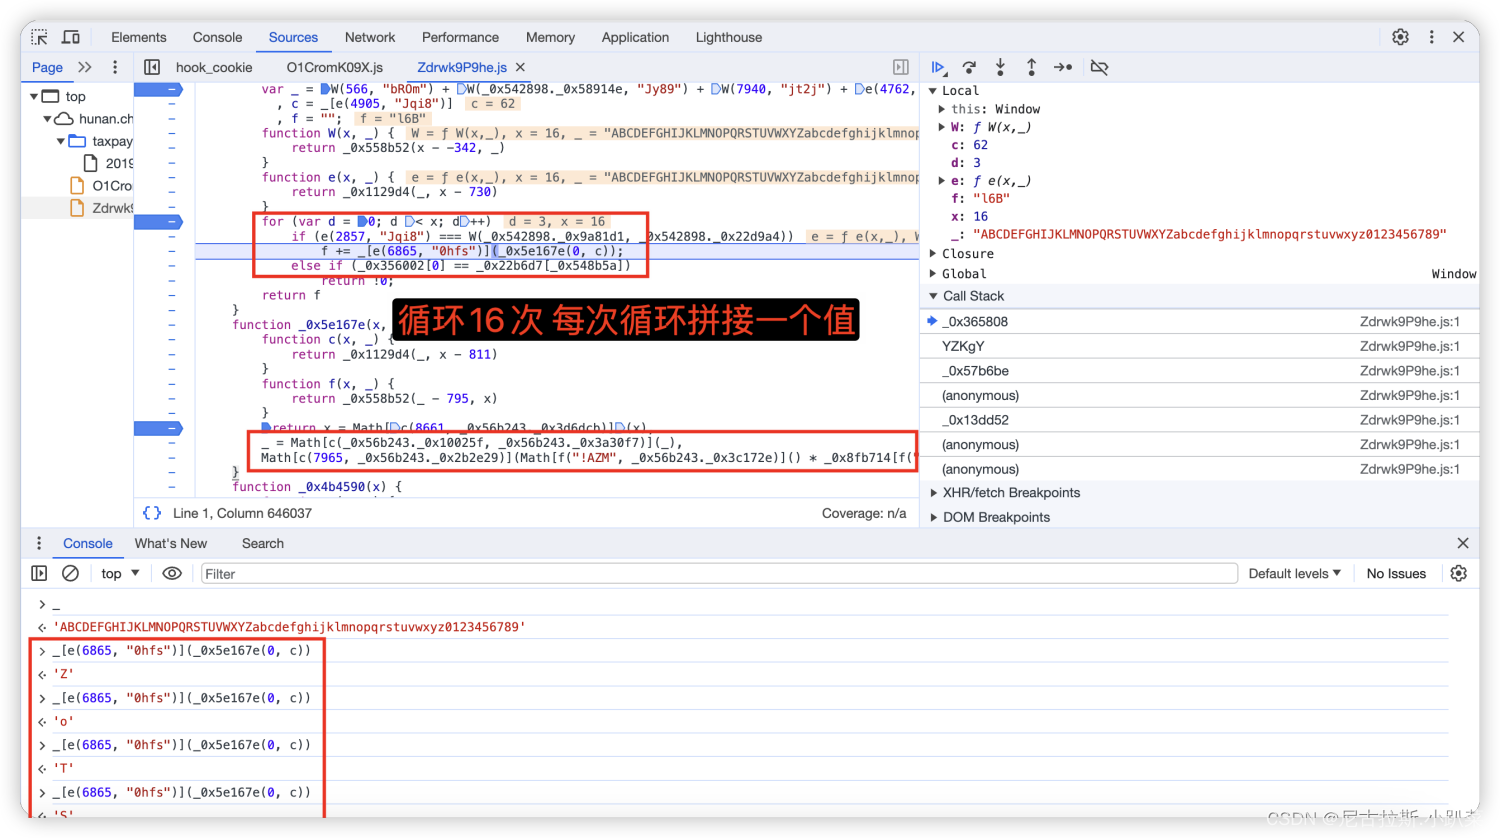Click the No Issues button
The height and width of the screenshot is (838, 1500).
coord(1396,573)
